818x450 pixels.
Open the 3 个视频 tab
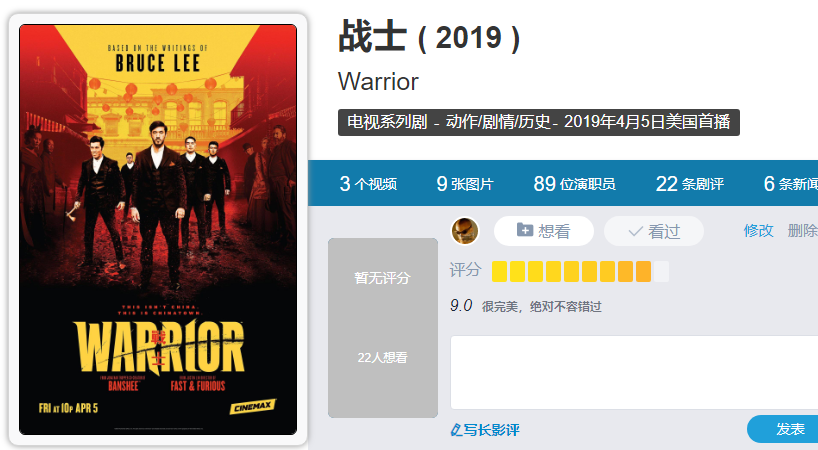[368, 184]
